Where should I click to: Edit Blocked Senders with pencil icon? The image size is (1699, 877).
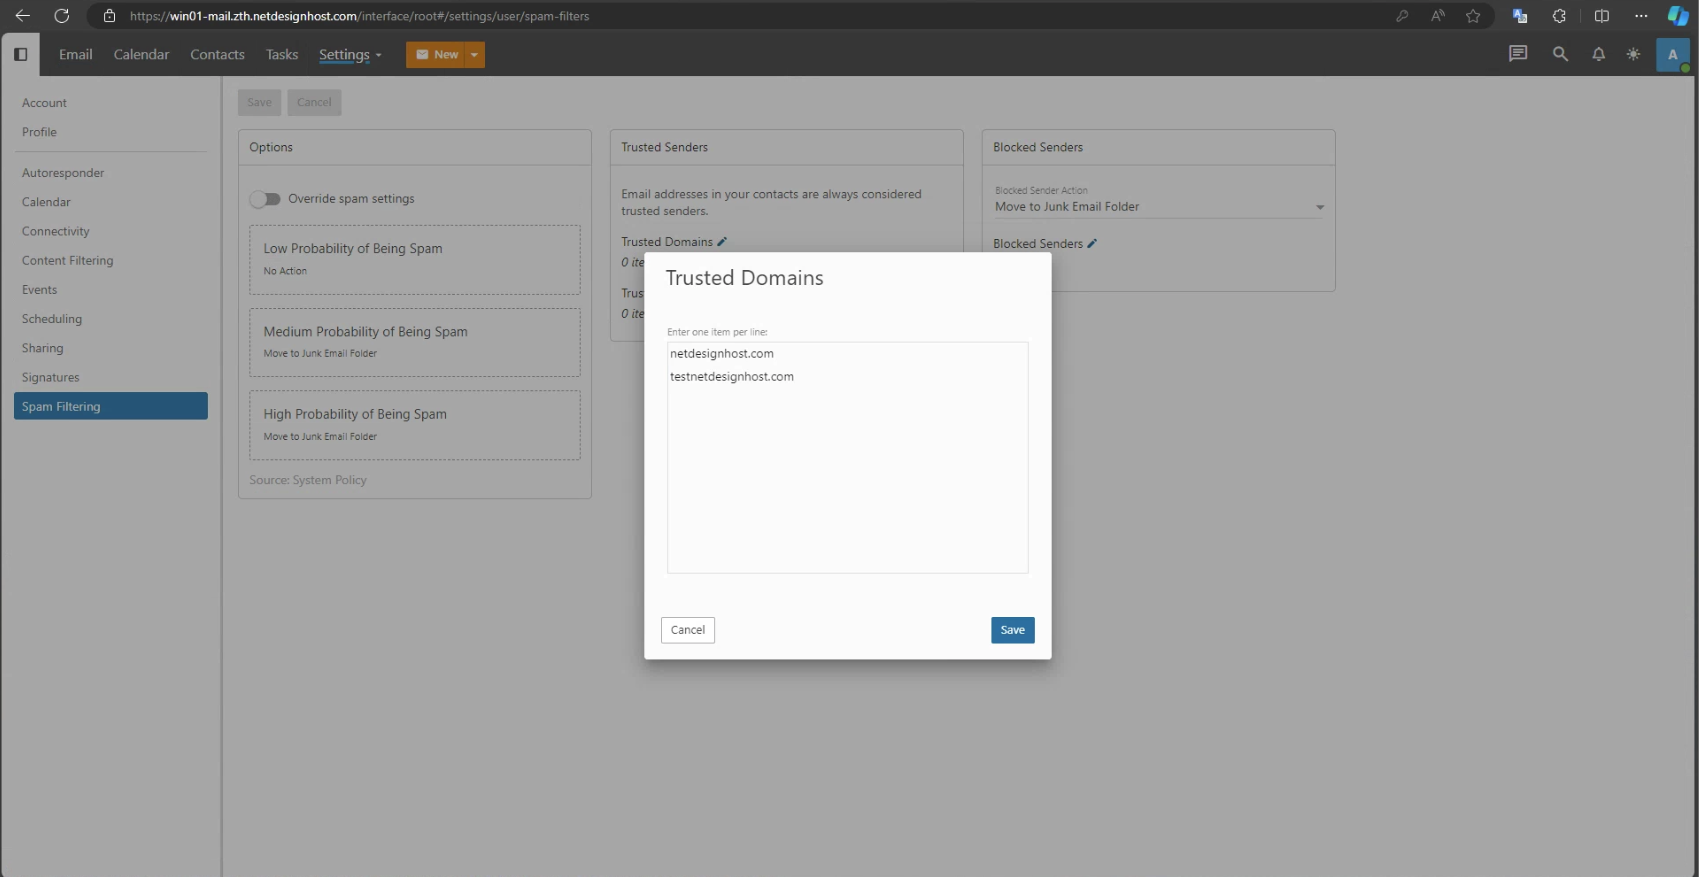1092,244
